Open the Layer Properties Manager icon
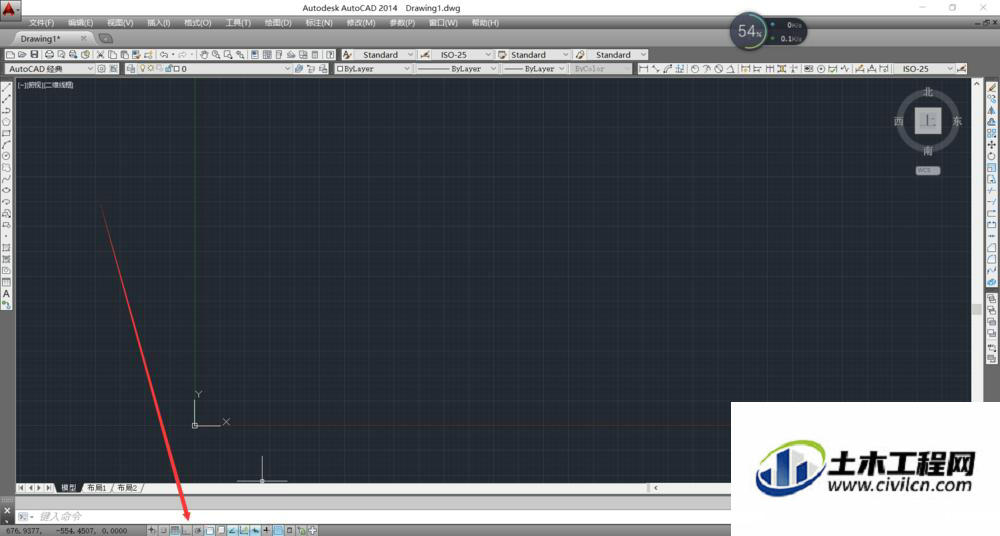This screenshot has height=536, width=1000. tap(131, 68)
